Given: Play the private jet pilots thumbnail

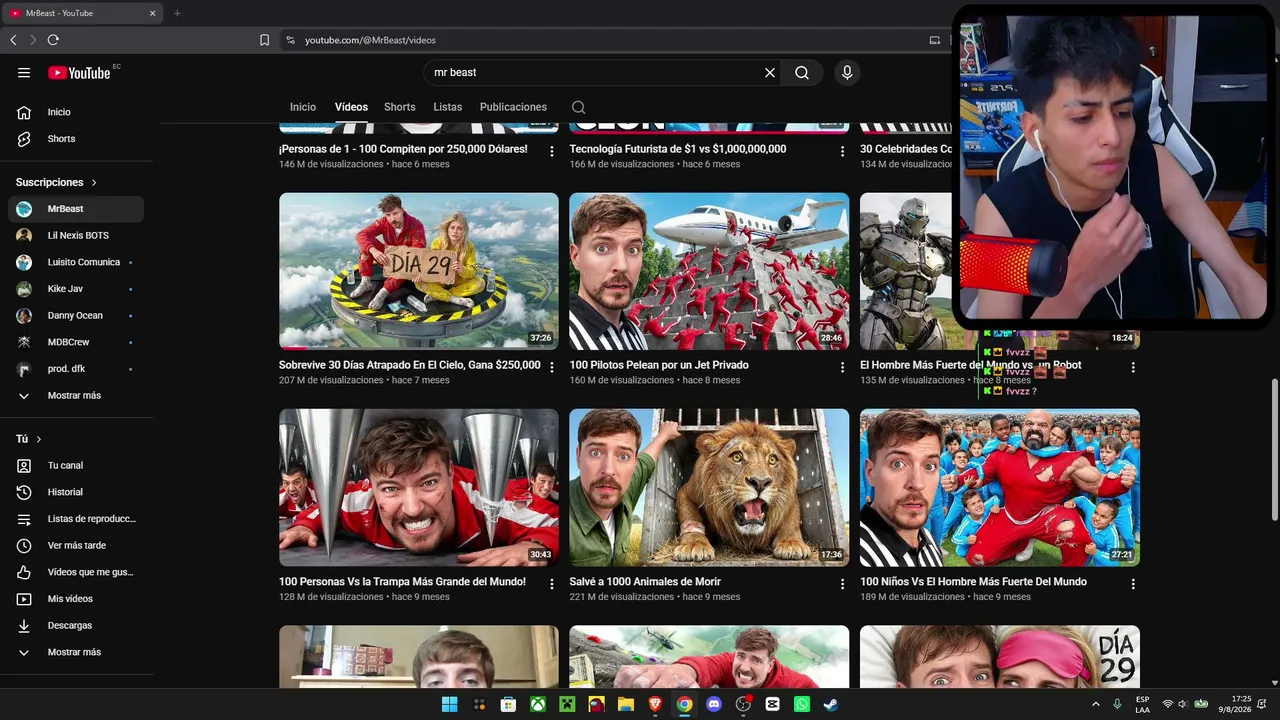Looking at the screenshot, I should [709, 271].
